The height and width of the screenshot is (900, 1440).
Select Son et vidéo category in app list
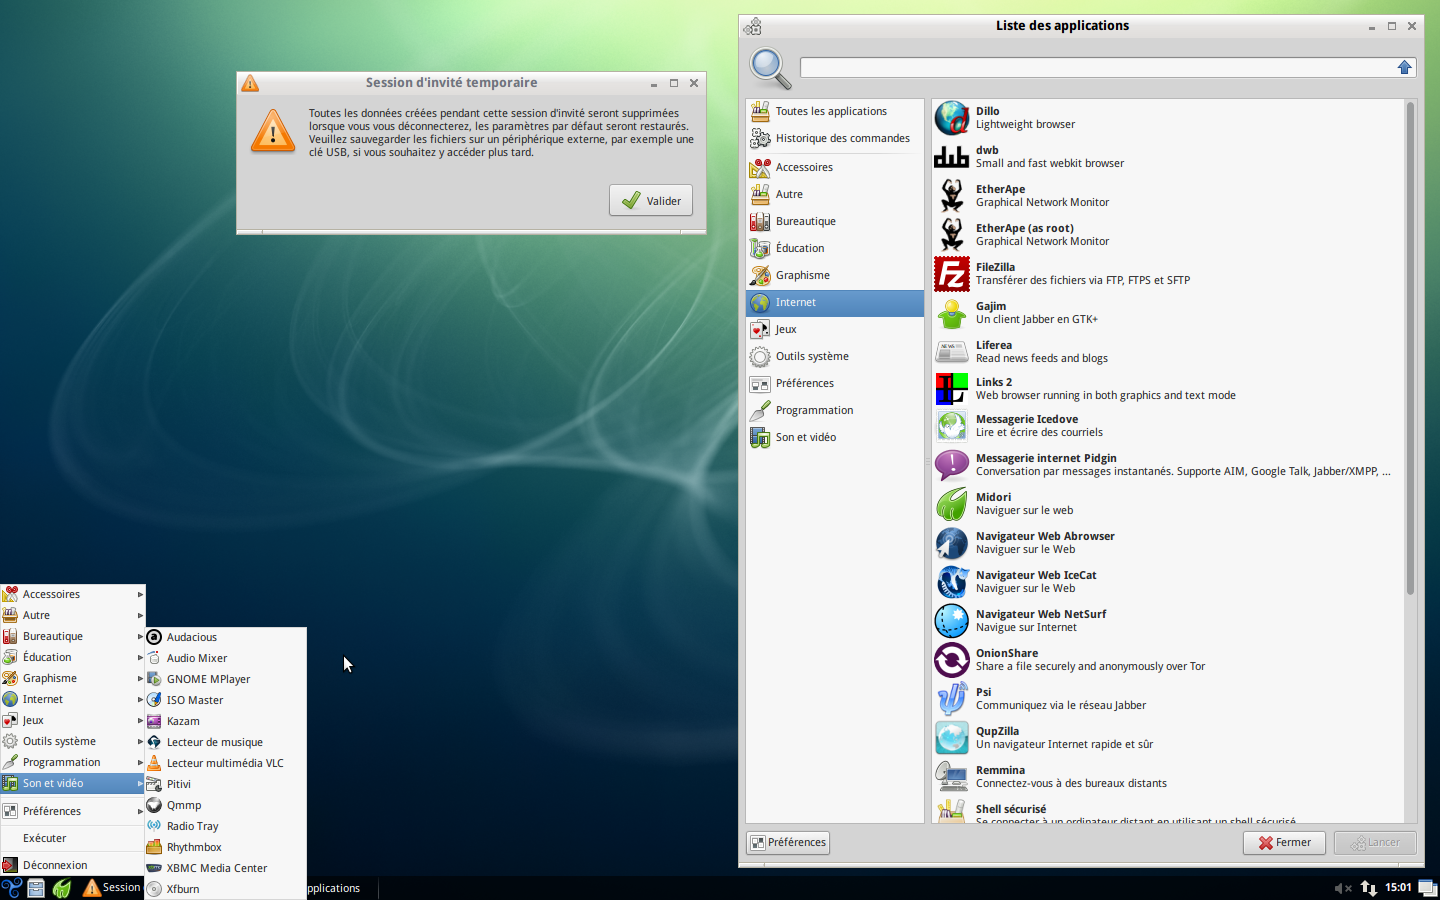tap(835, 437)
